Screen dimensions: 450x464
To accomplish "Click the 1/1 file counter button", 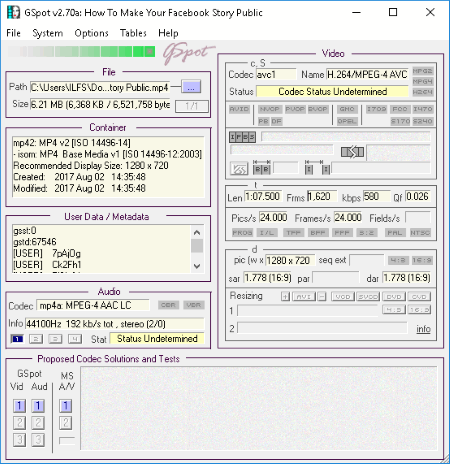I will pos(192,106).
